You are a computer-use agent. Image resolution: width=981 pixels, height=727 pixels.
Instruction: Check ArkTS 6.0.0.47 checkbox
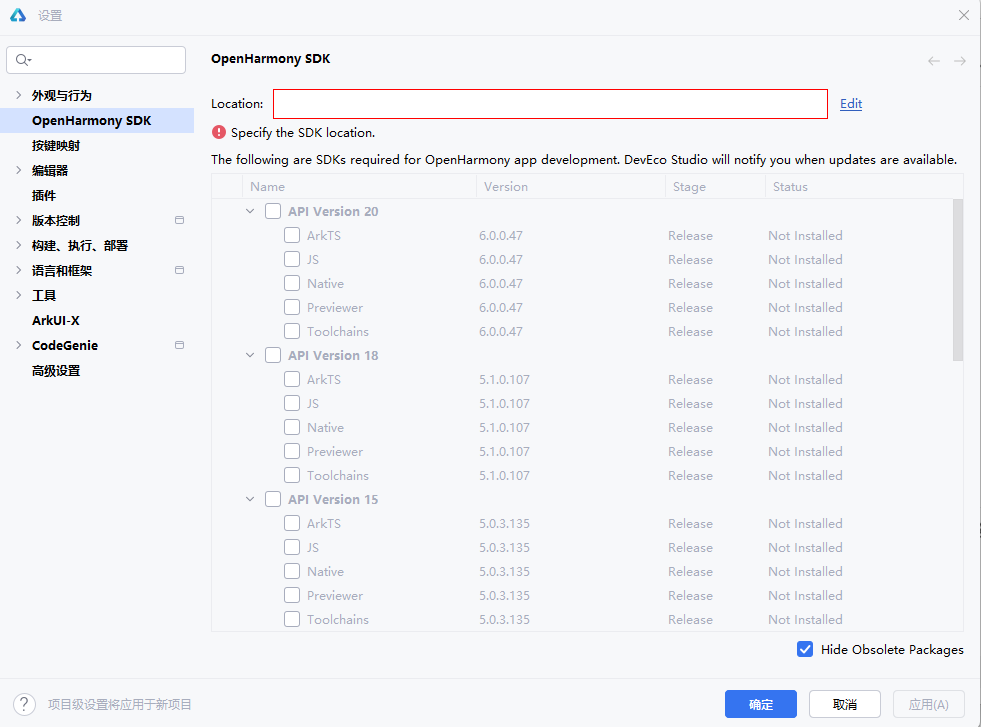tap(292, 235)
